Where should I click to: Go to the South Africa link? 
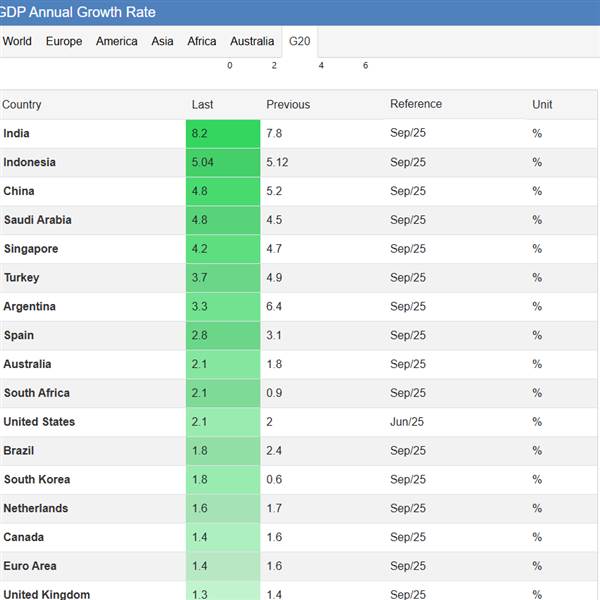tap(37, 393)
